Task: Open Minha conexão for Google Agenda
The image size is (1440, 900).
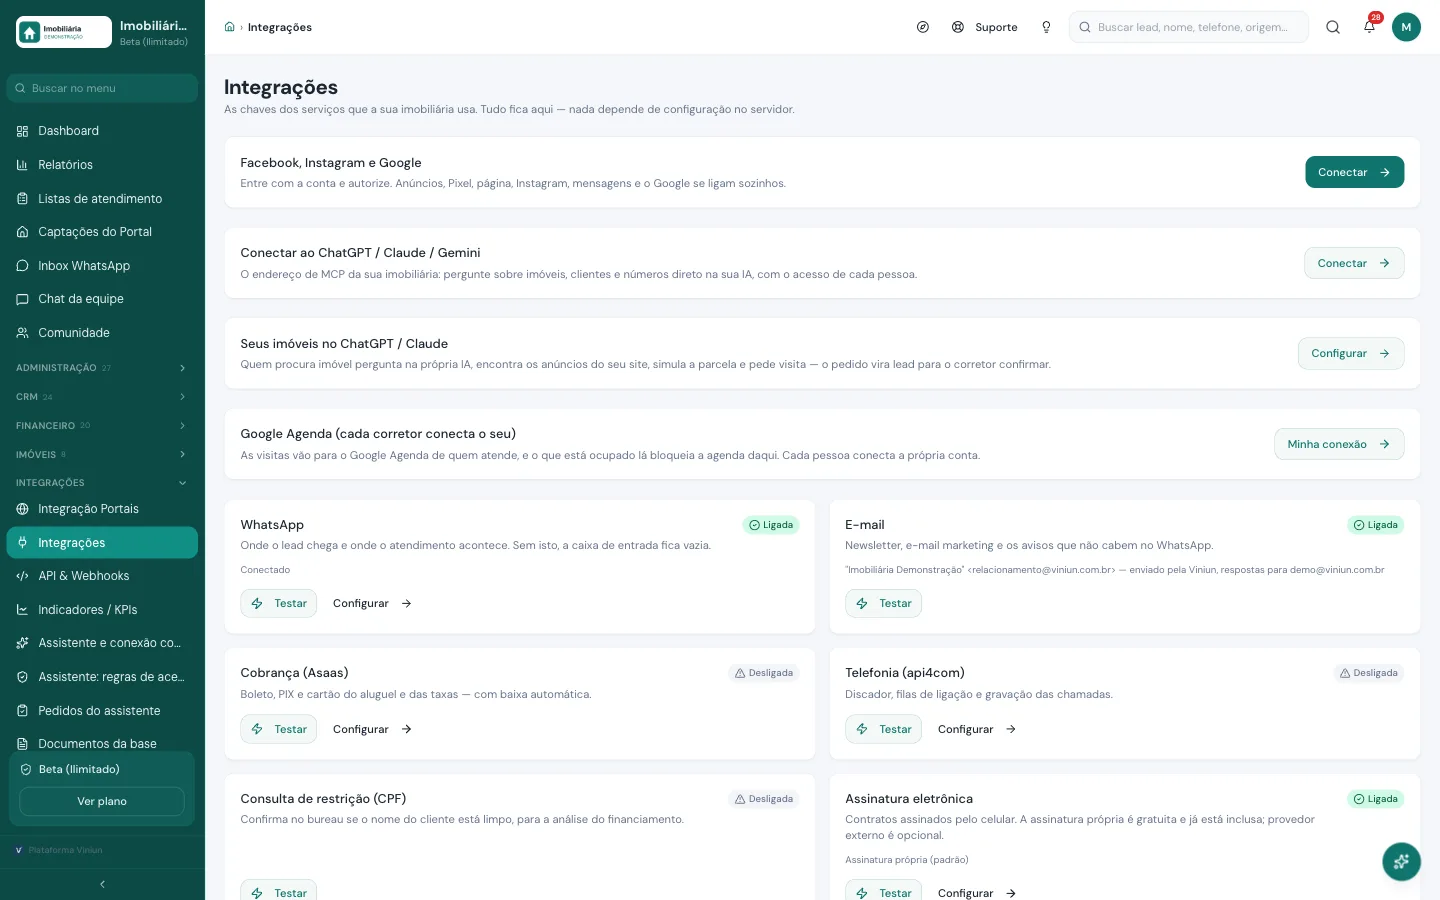Action: (1339, 444)
